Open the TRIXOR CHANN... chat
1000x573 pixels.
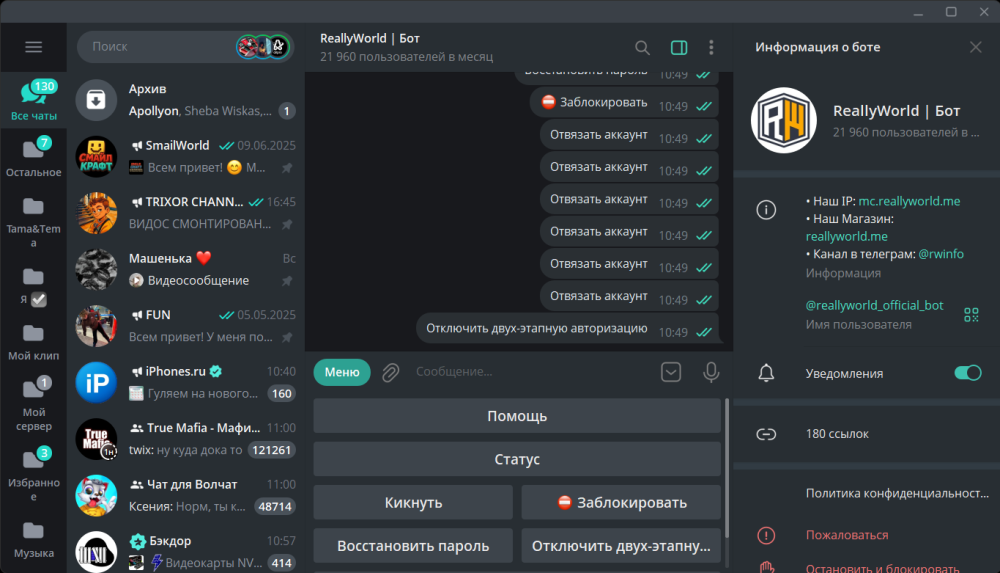point(186,212)
